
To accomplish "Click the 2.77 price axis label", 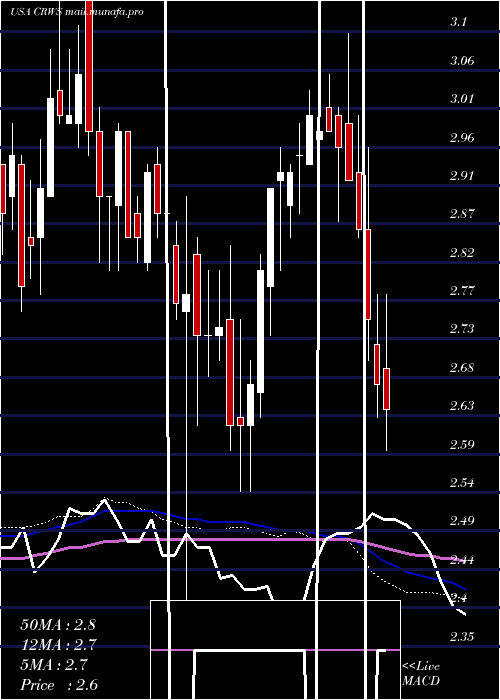I will coord(462,291).
